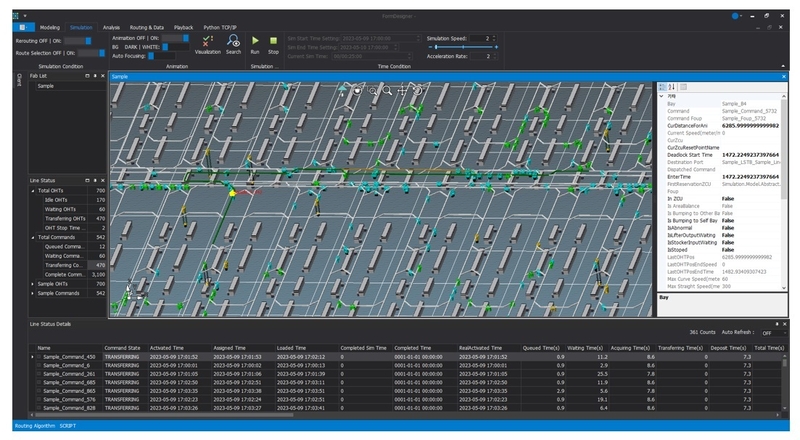
Task: Choose the rotate/orbit viewport icon
Action: pos(358,91)
